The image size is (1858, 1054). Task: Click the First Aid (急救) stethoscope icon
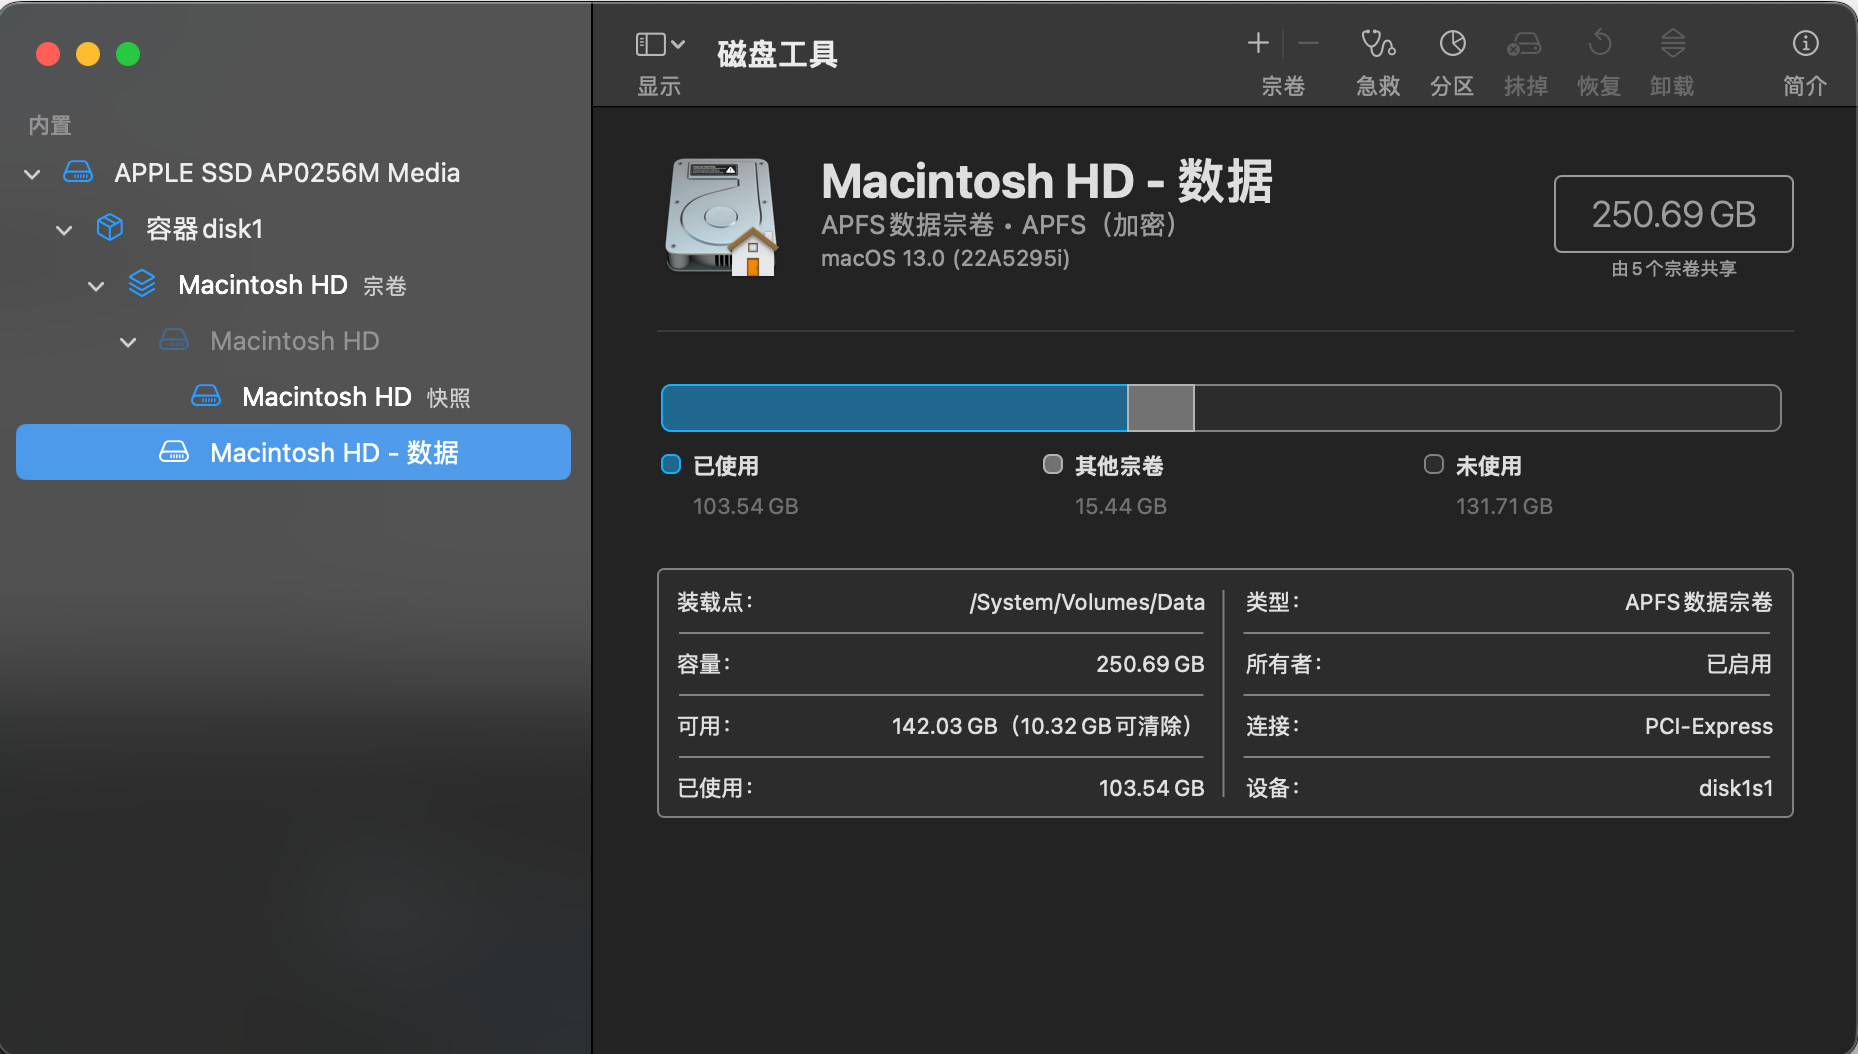1377,45
